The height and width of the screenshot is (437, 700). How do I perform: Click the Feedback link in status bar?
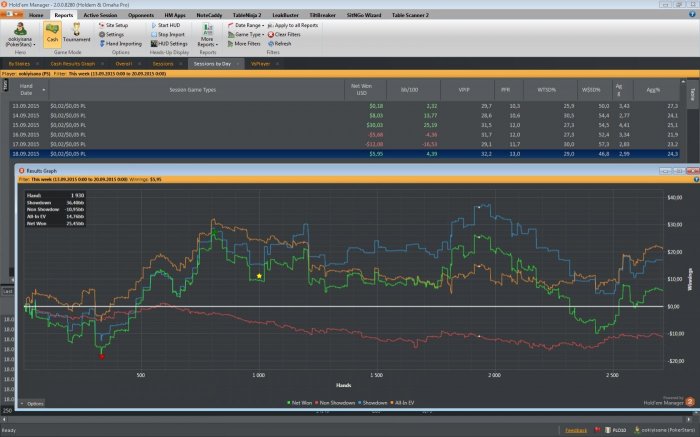coord(576,429)
